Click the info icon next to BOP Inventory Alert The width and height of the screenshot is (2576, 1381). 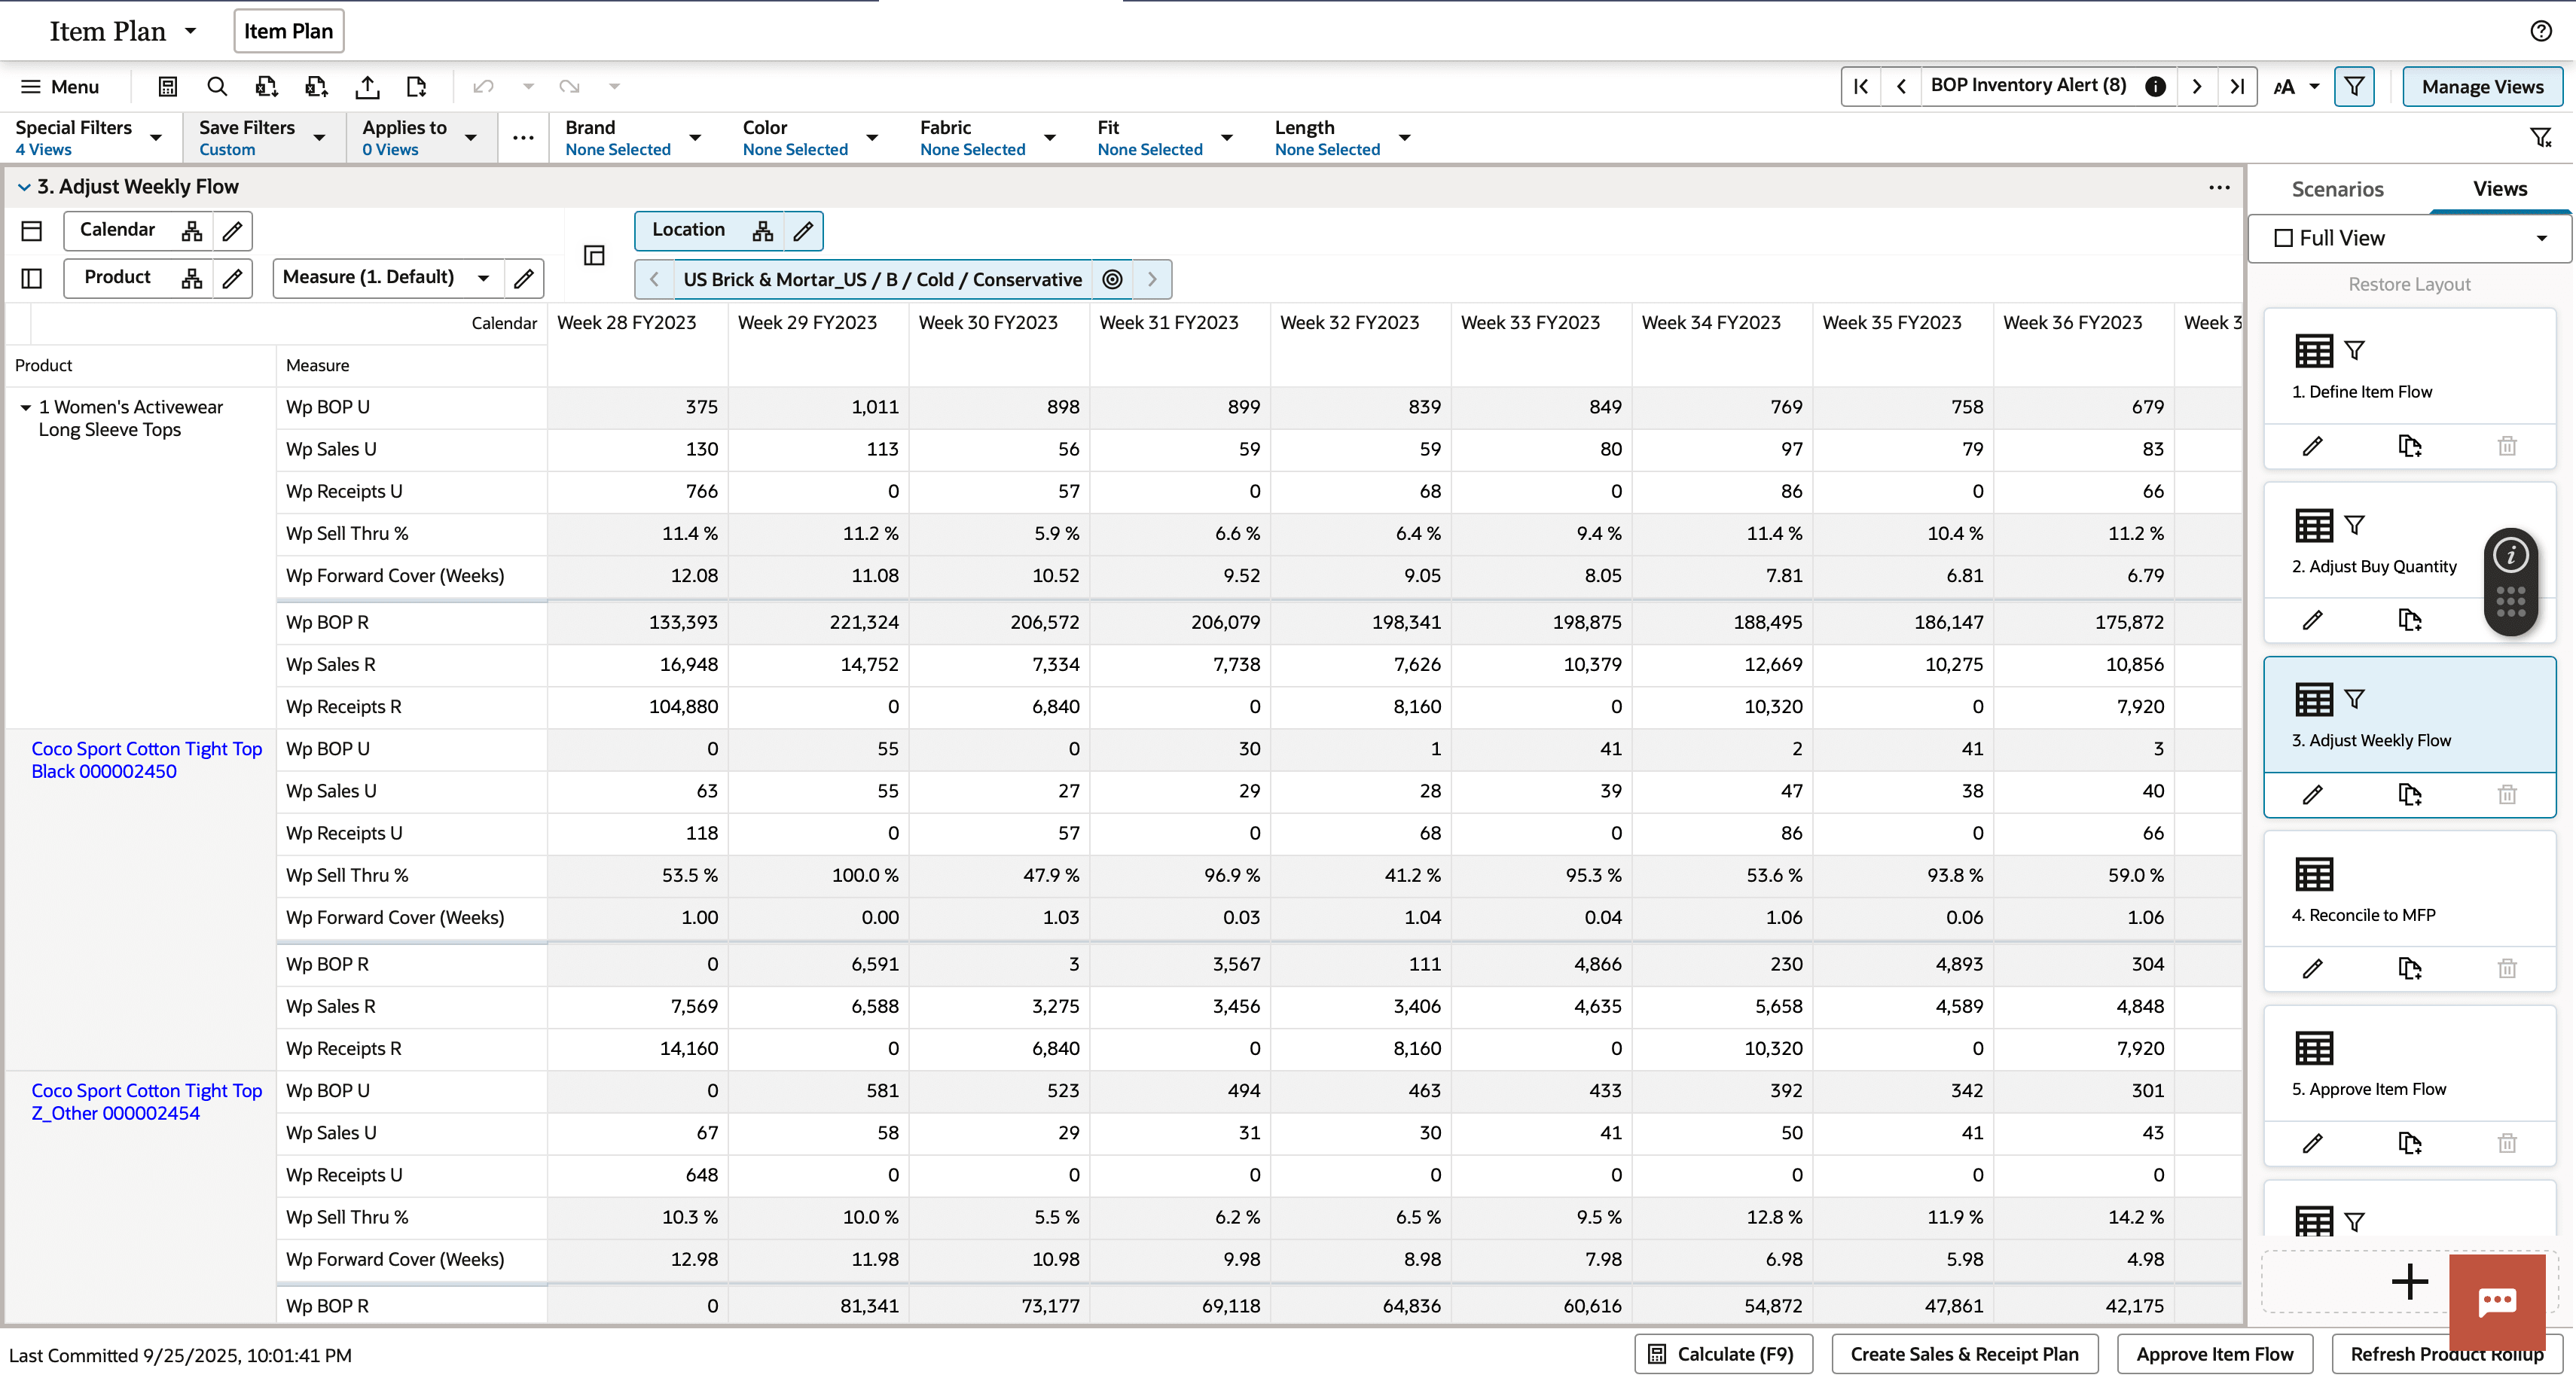coord(2155,86)
